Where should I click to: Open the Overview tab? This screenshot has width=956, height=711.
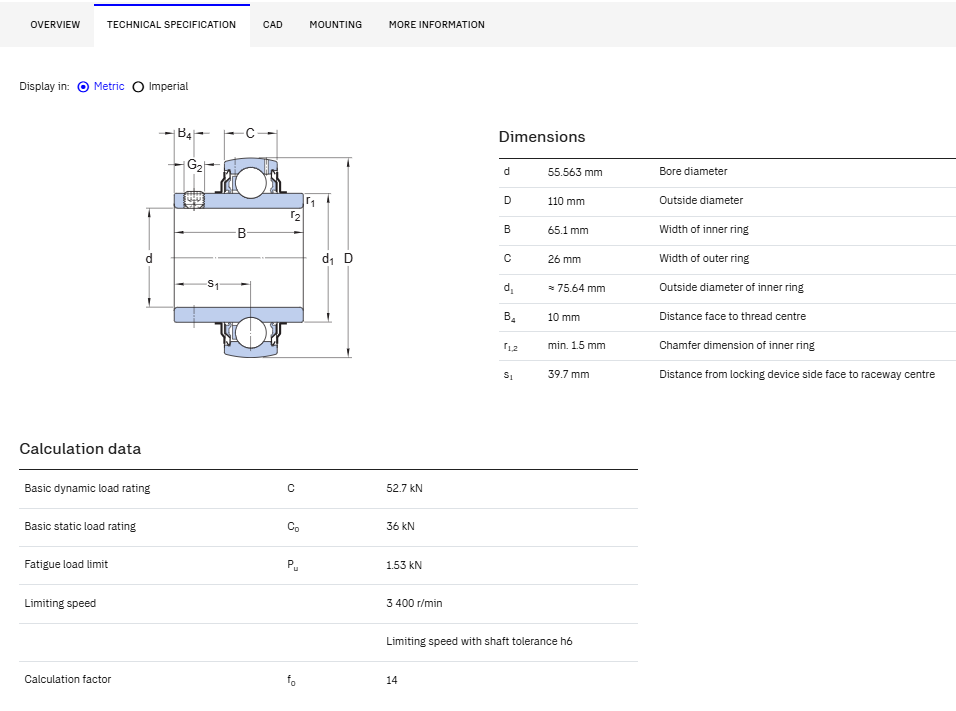click(55, 25)
